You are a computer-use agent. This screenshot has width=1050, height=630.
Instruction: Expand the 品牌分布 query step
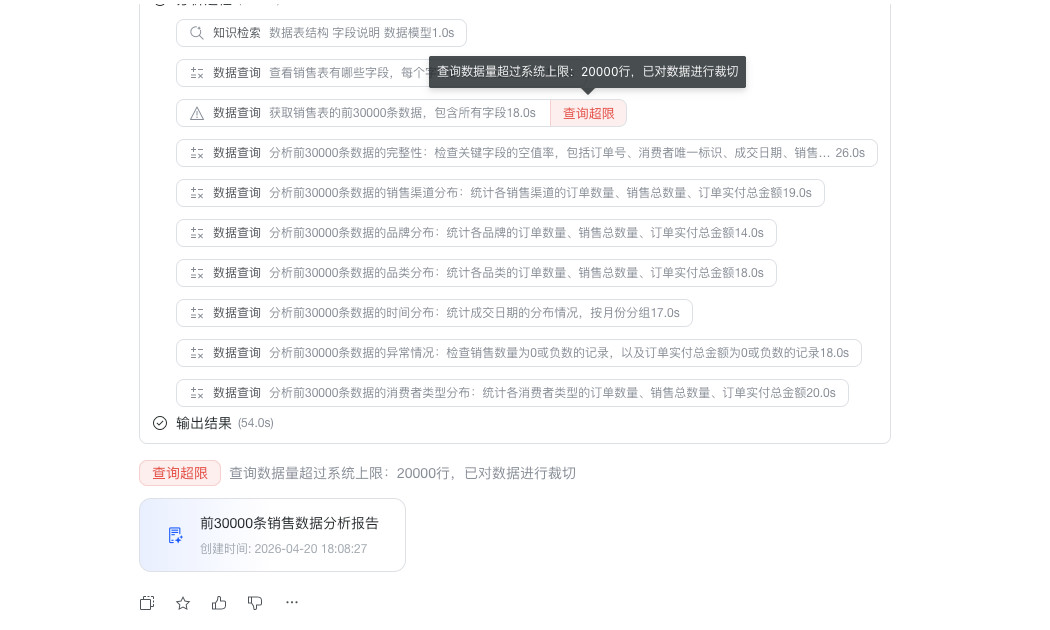[476, 233]
